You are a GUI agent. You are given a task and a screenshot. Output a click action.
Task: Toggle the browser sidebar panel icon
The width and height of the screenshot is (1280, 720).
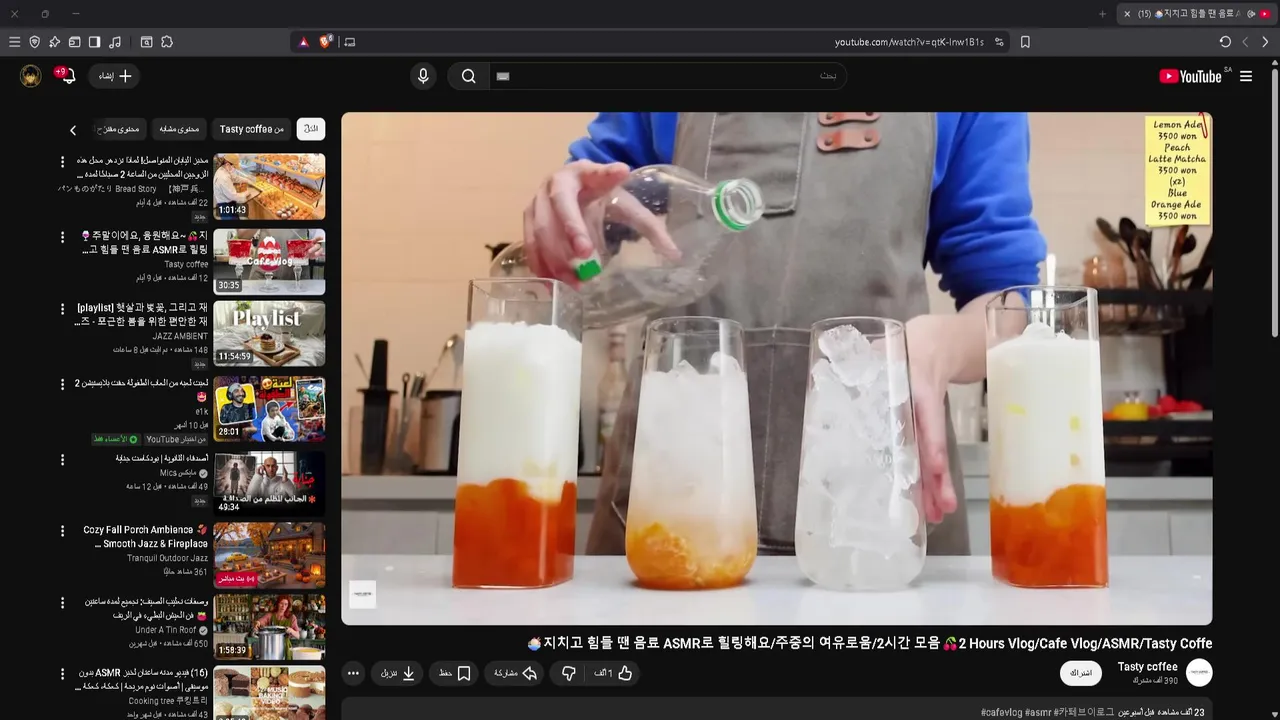pos(94,42)
